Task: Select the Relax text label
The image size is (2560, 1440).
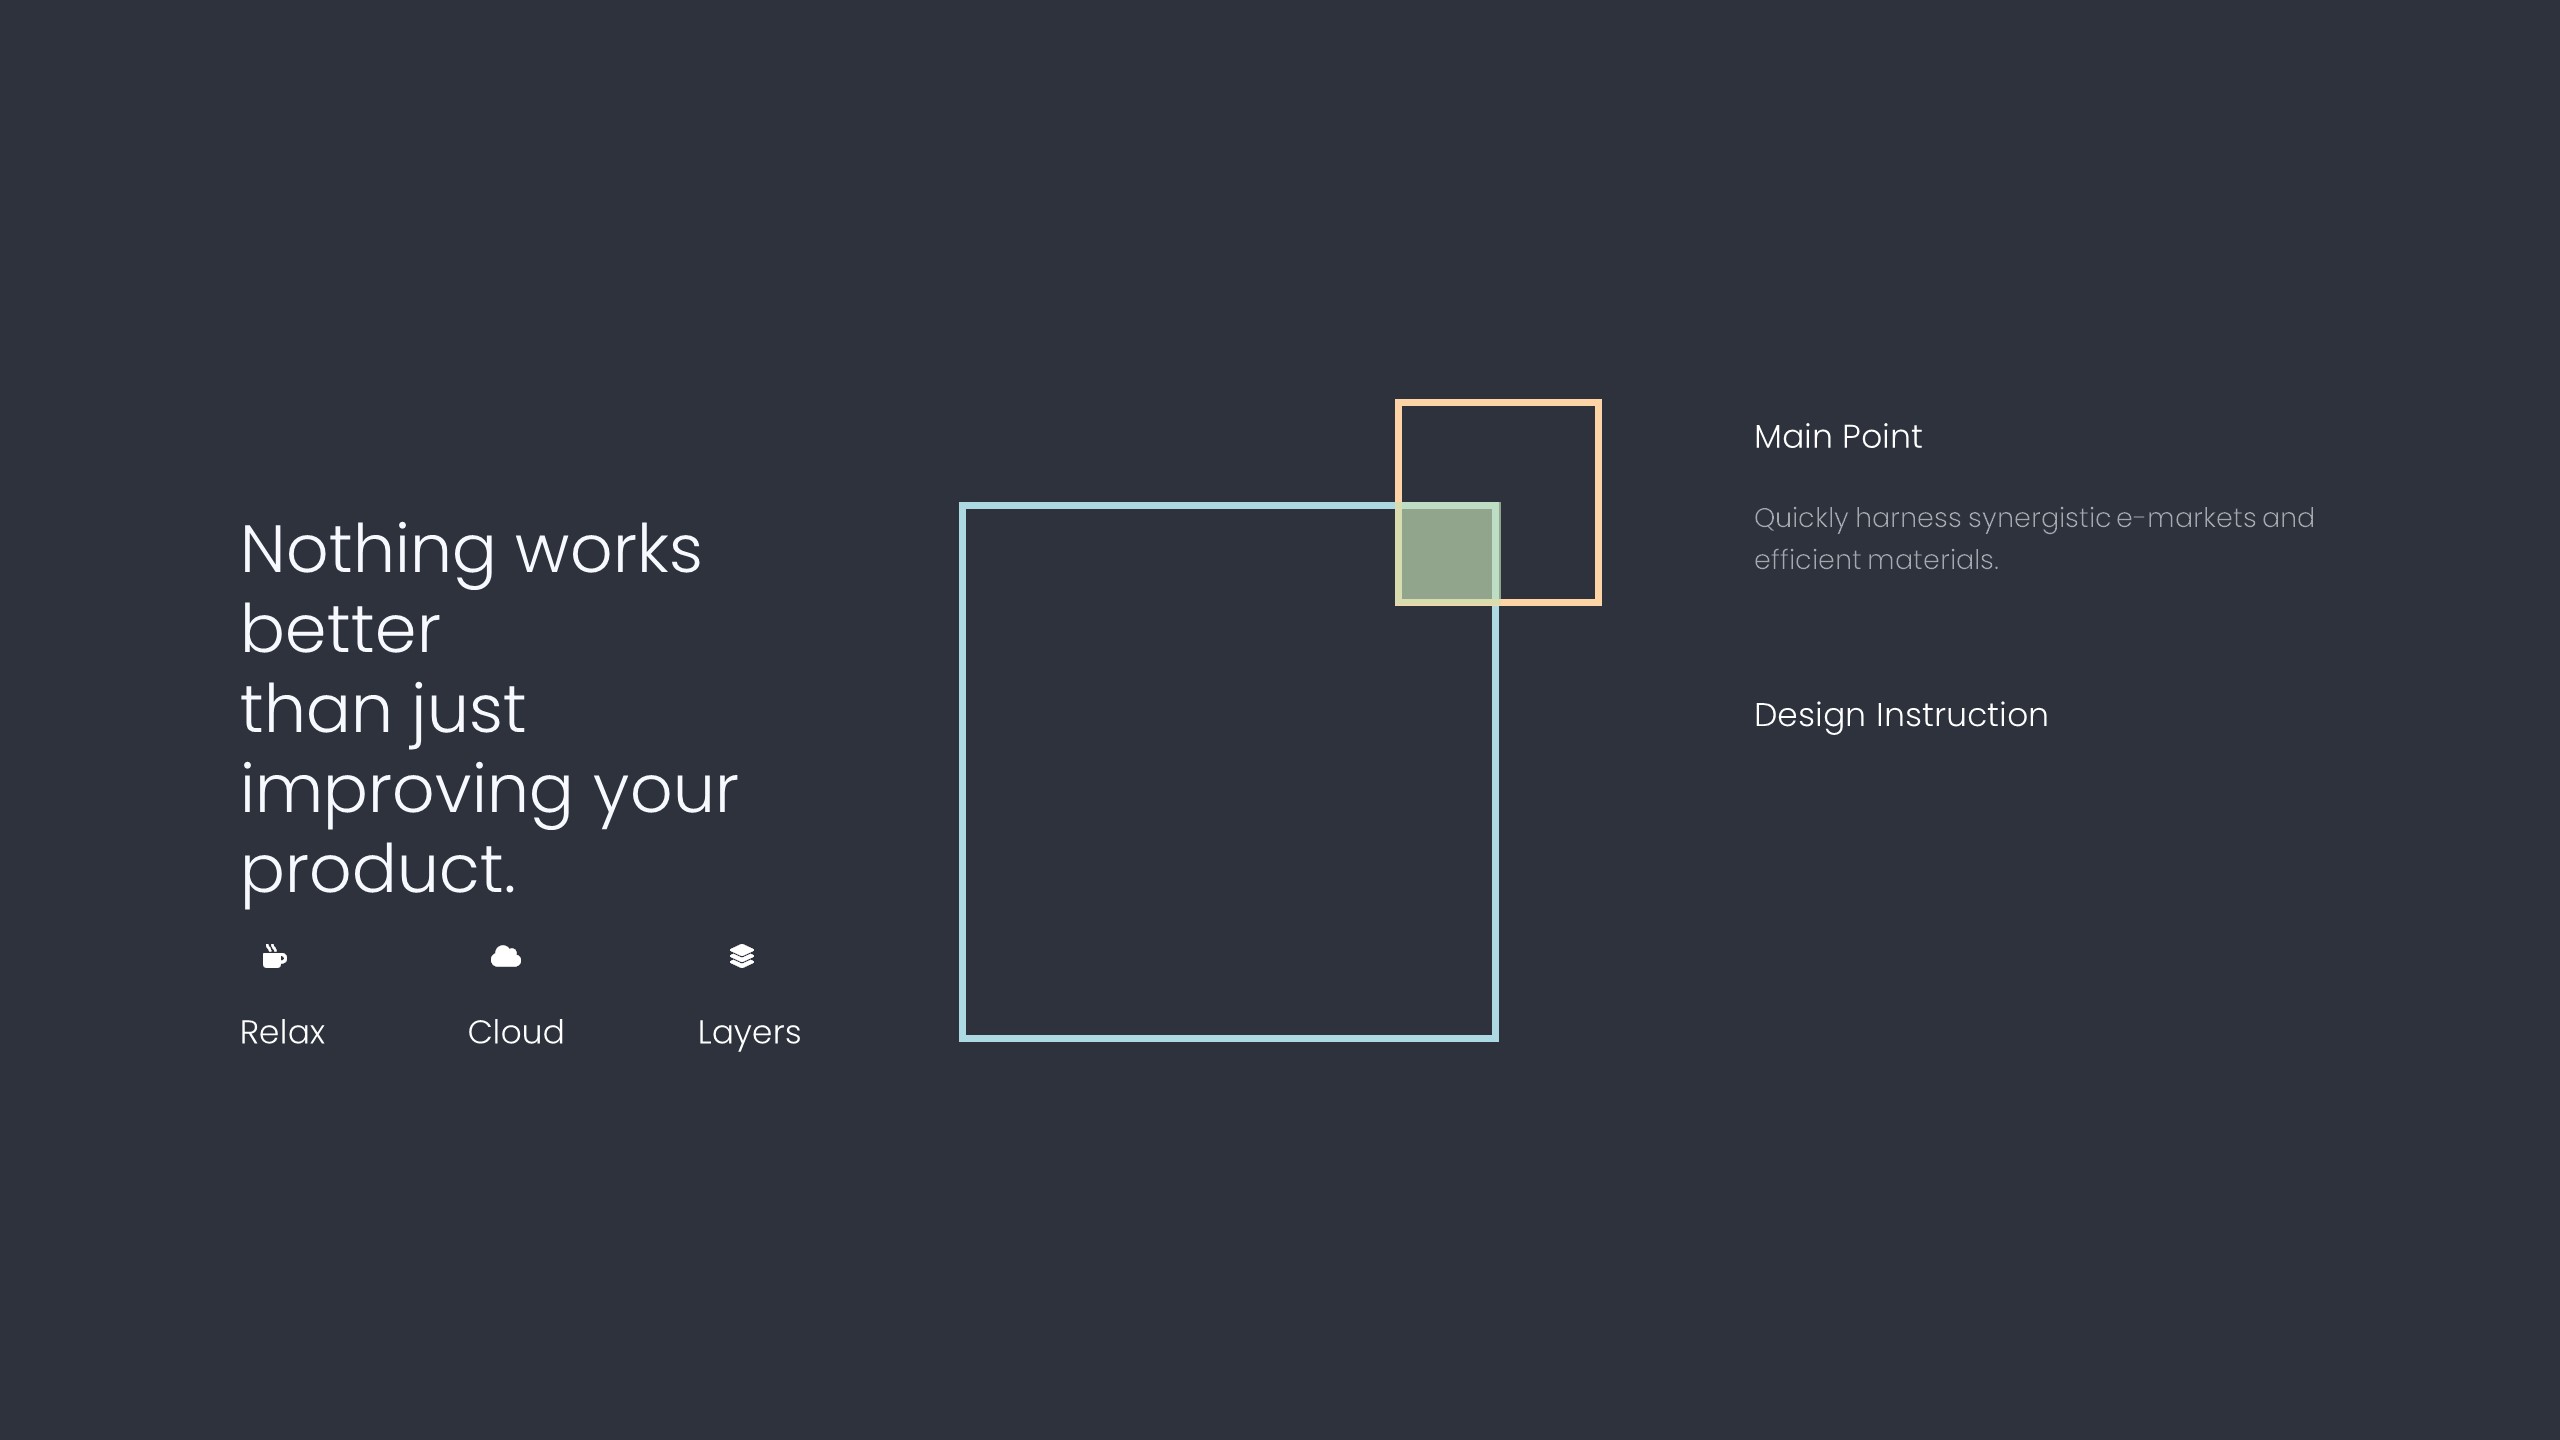Action: tap(282, 1032)
